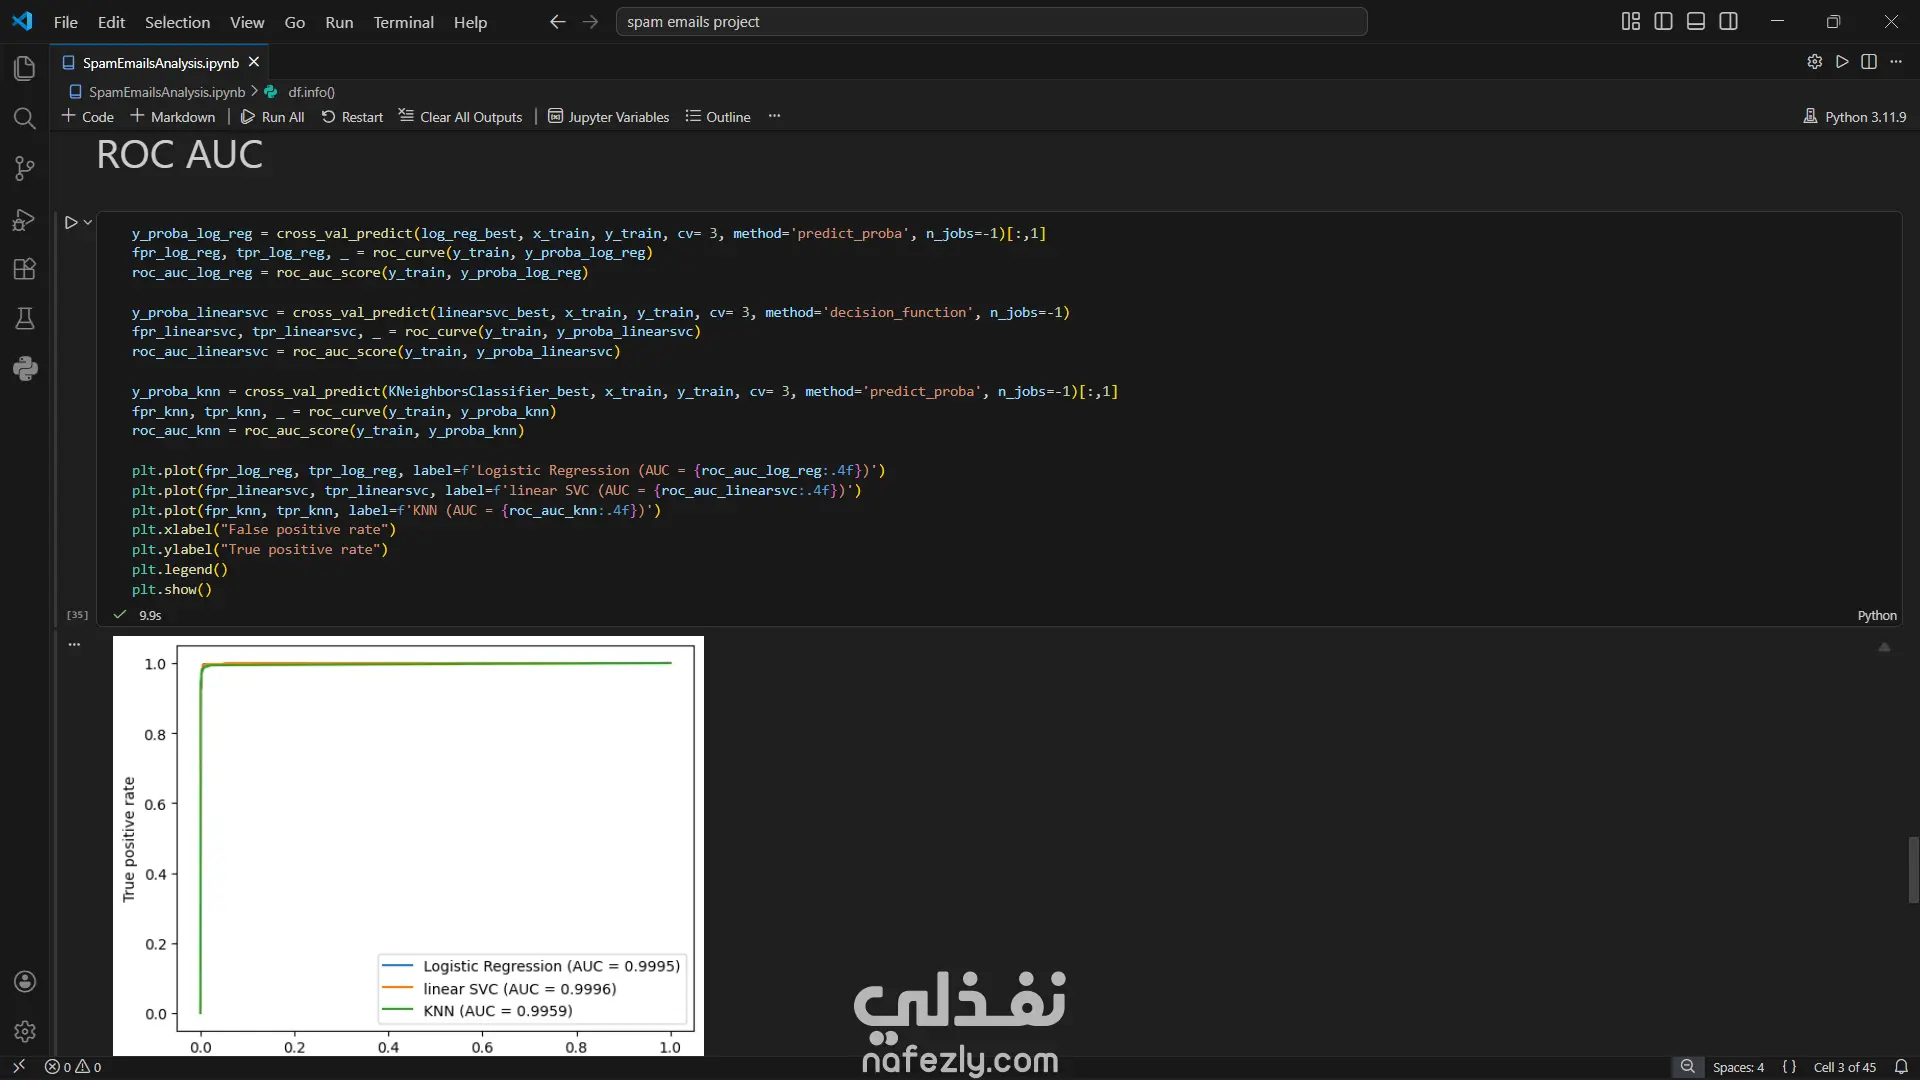Image resolution: width=1920 pixels, height=1080 pixels.
Task: Split the editor to the right
Action: point(1869,62)
